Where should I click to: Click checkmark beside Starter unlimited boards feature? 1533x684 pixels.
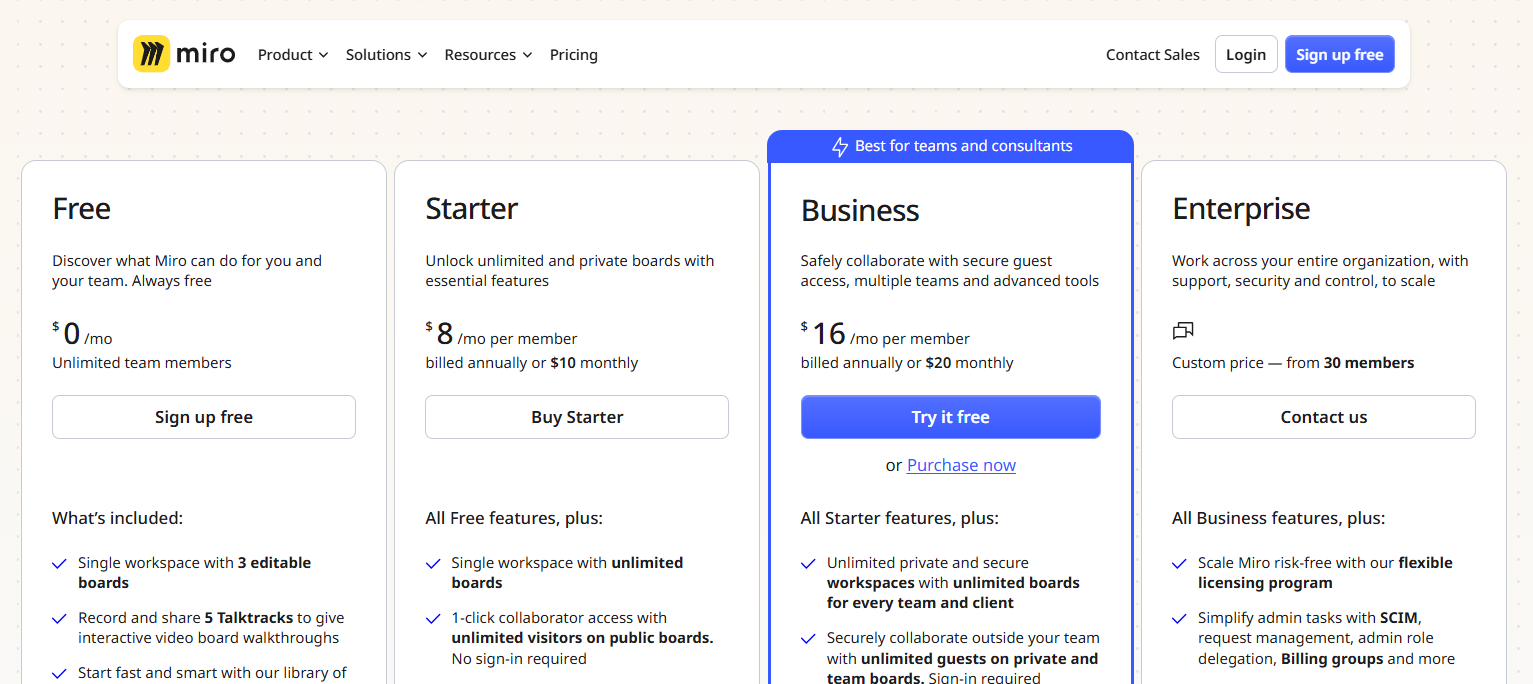[x=433, y=564]
